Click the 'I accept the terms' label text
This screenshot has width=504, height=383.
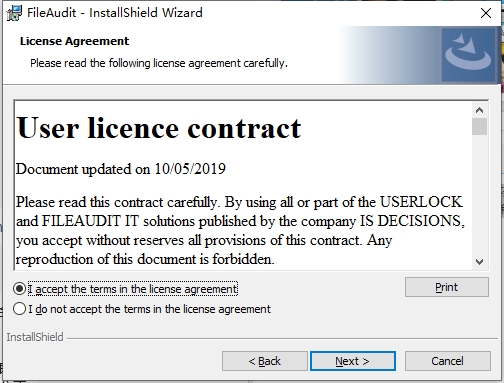[133, 289]
